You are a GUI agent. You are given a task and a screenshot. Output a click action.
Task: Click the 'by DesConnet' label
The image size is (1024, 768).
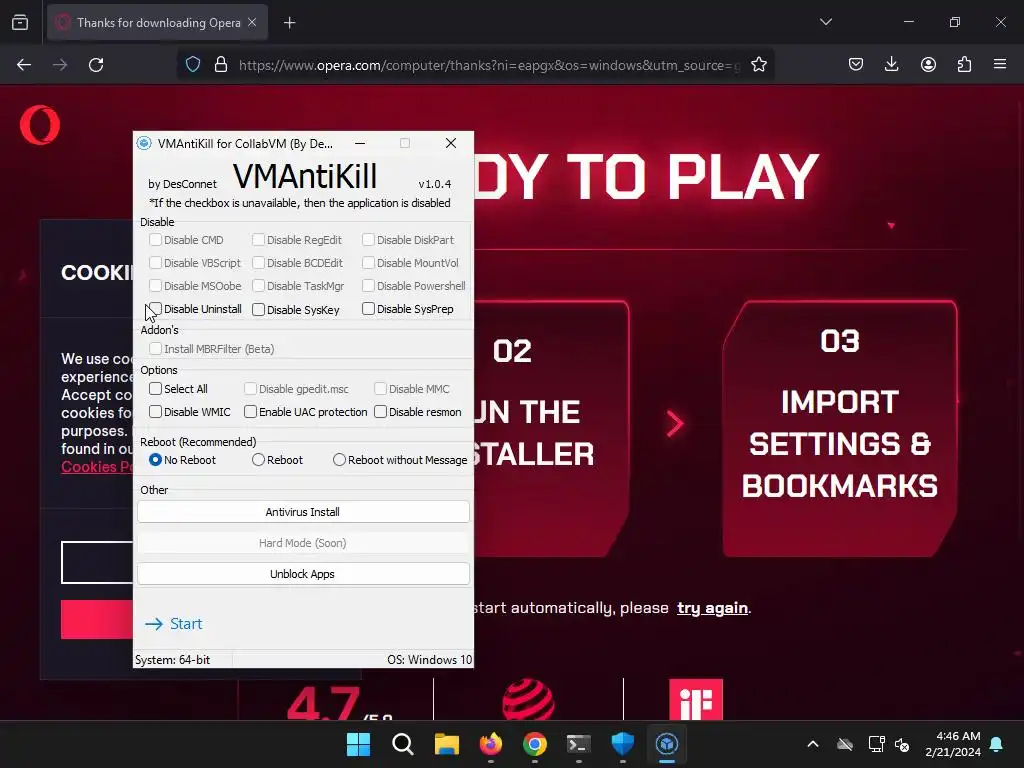pos(182,184)
